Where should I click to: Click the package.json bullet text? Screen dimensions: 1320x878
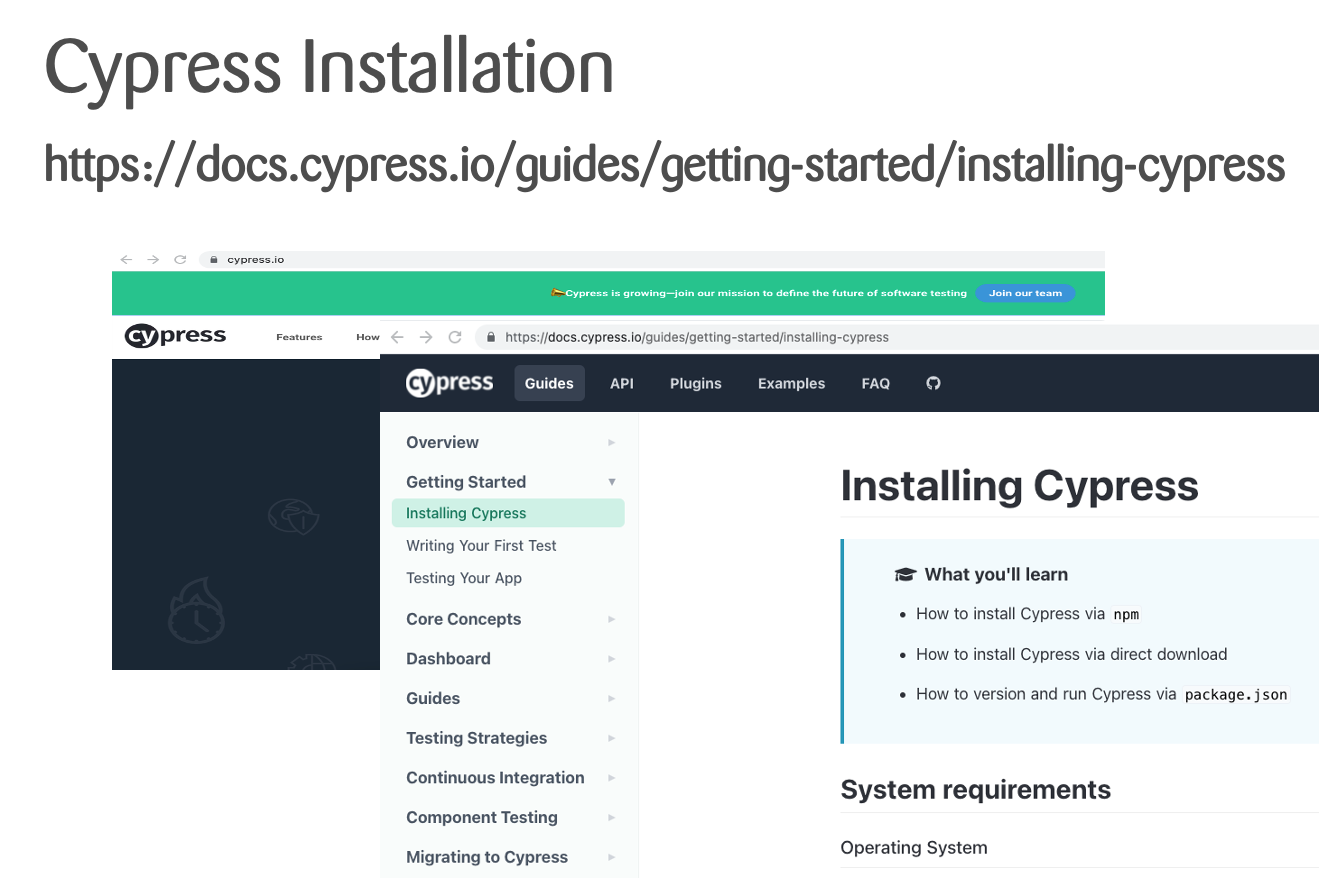coord(1102,694)
